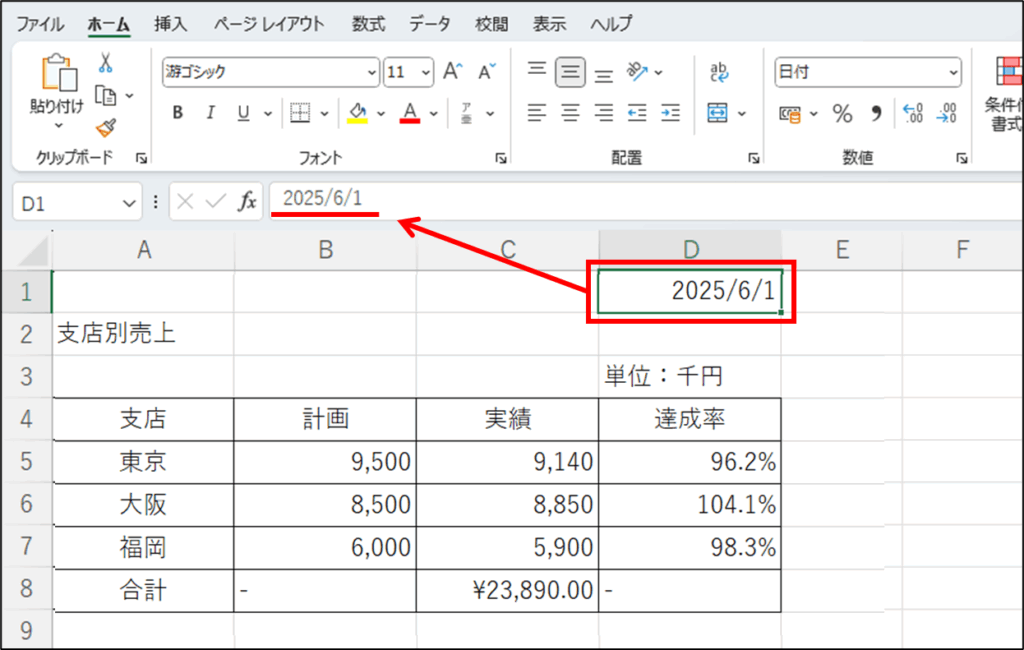Toggle Bold formatting
1024x650 pixels.
pyautogui.click(x=177, y=113)
